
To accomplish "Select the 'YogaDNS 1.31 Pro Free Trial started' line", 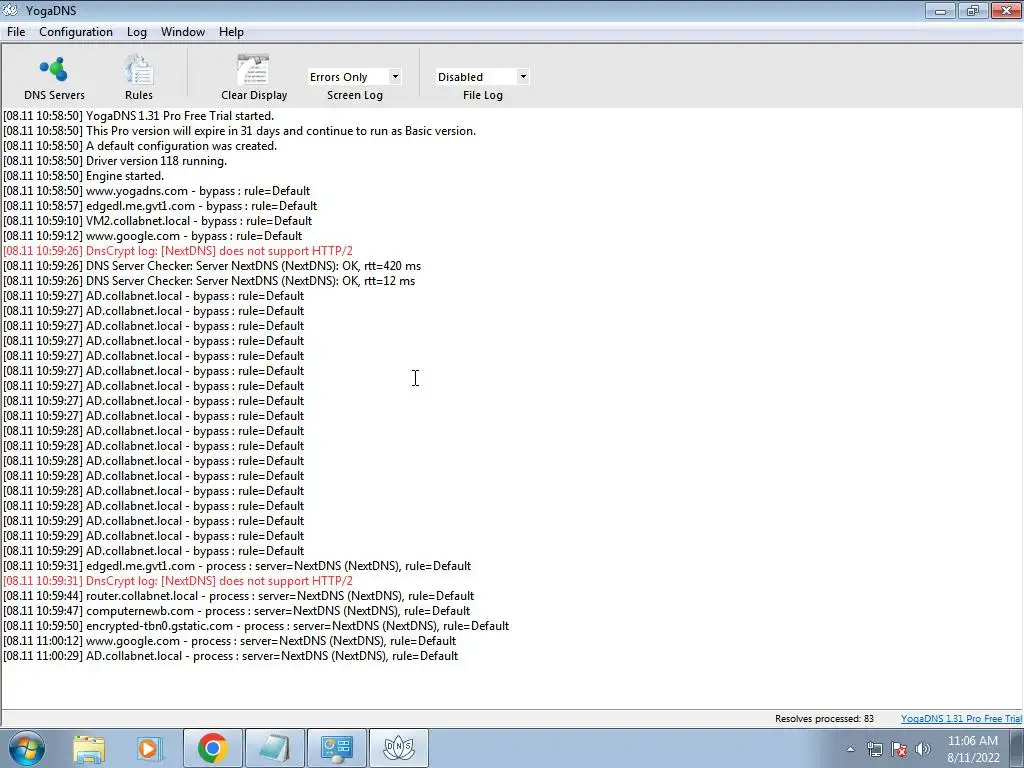I will click(x=138, y=116).
